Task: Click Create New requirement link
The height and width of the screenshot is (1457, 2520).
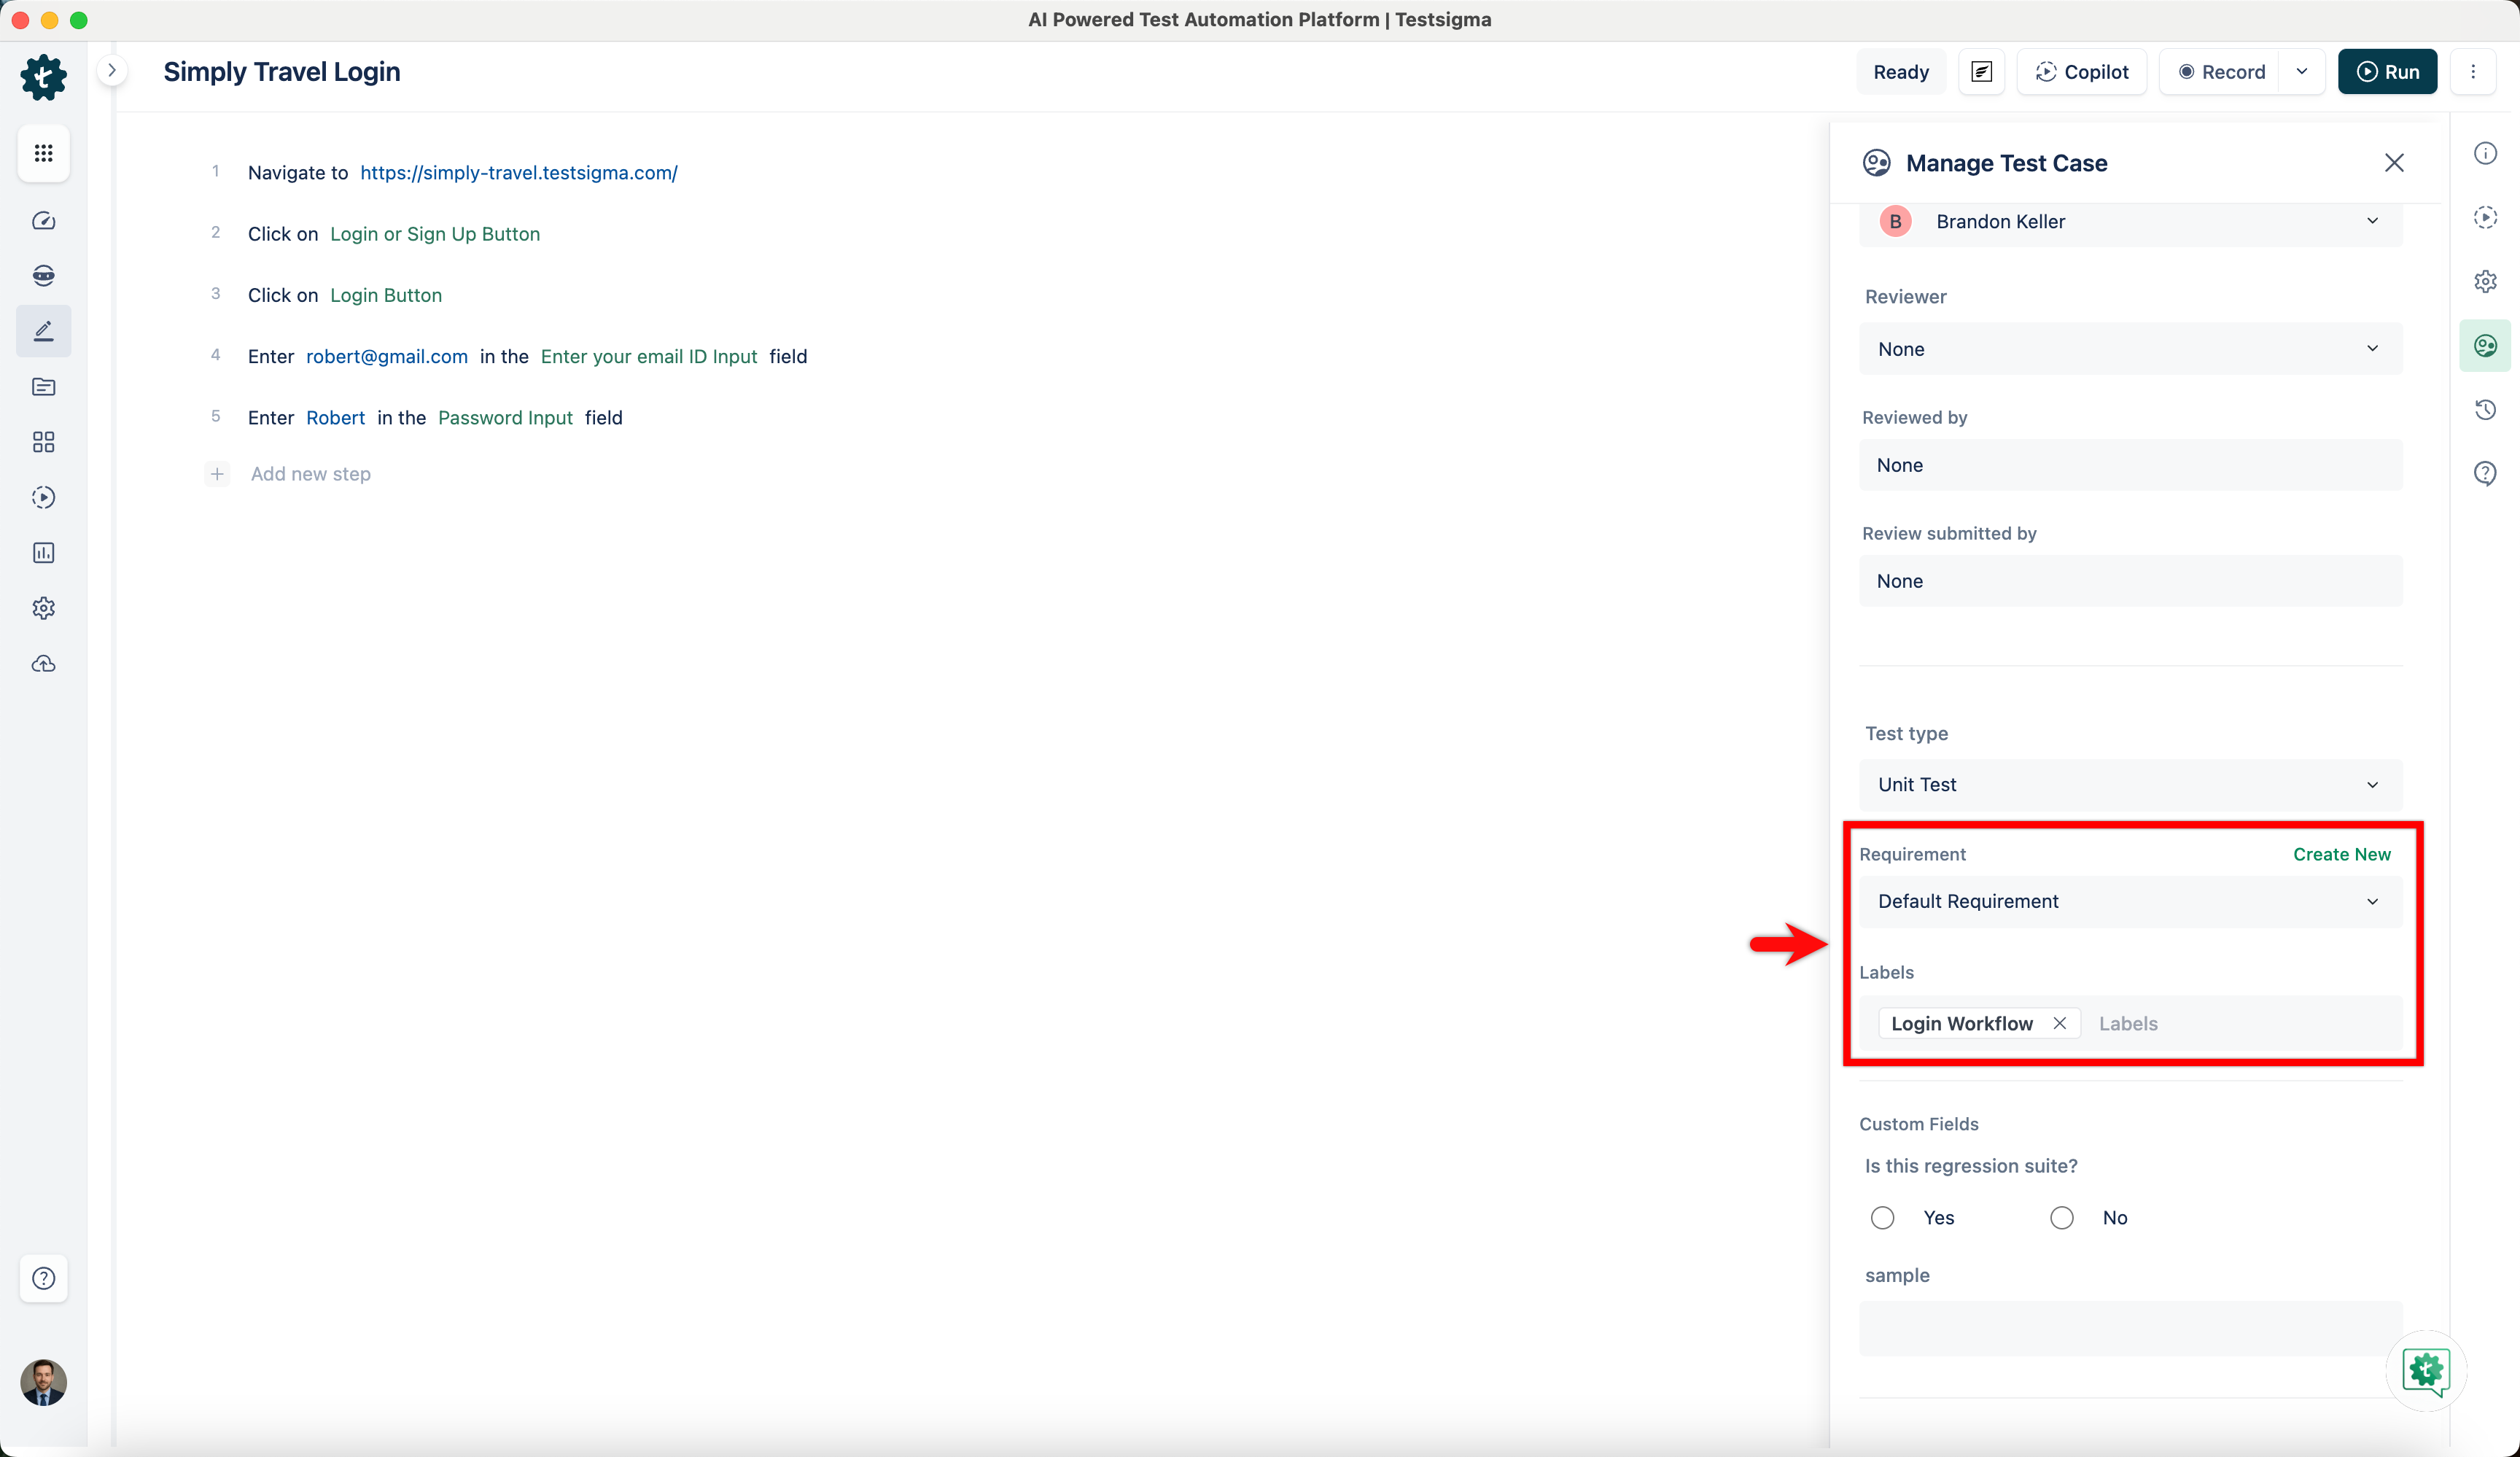Action: point(2341,854)
